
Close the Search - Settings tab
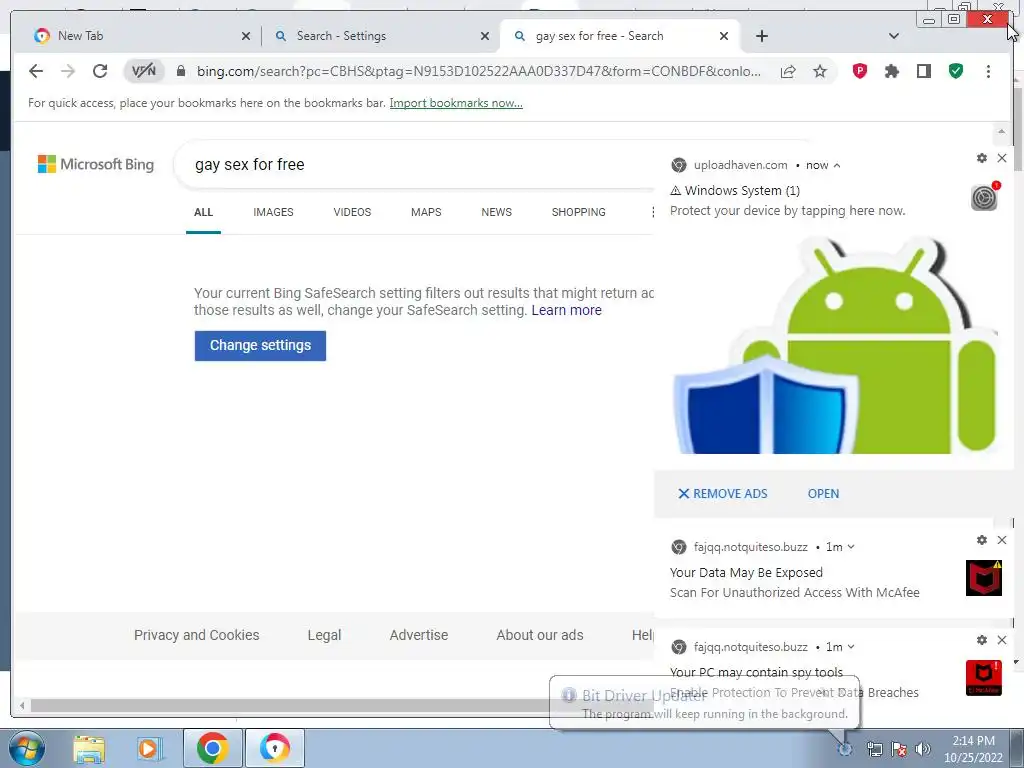[485, 36]
